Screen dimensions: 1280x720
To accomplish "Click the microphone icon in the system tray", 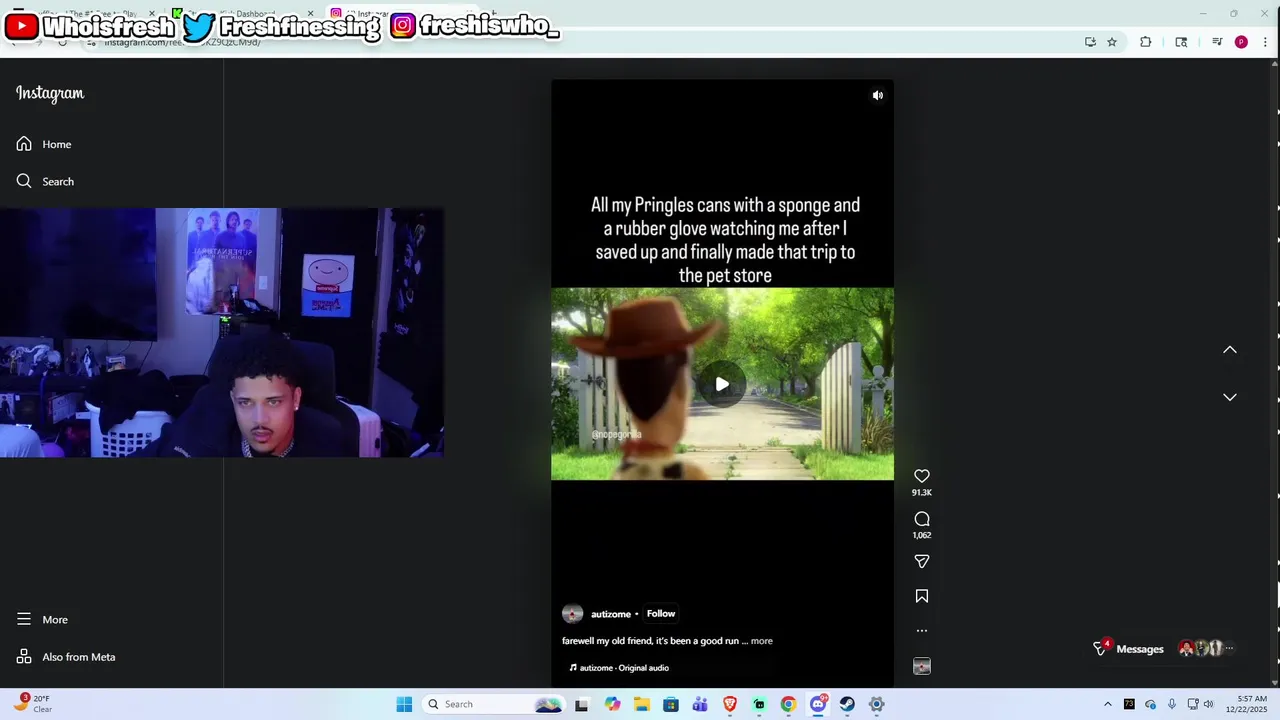I will click(1172, 704).
